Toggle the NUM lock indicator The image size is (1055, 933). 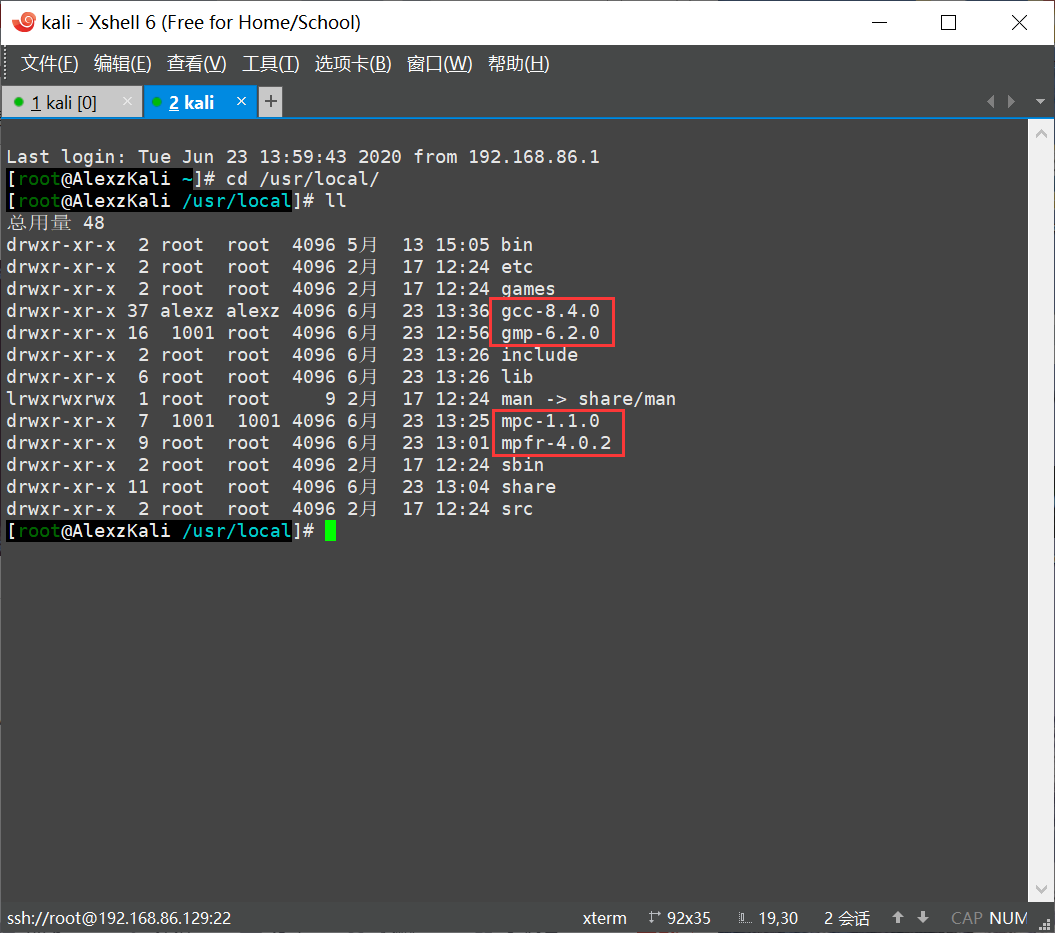(x=1008, y=918)
